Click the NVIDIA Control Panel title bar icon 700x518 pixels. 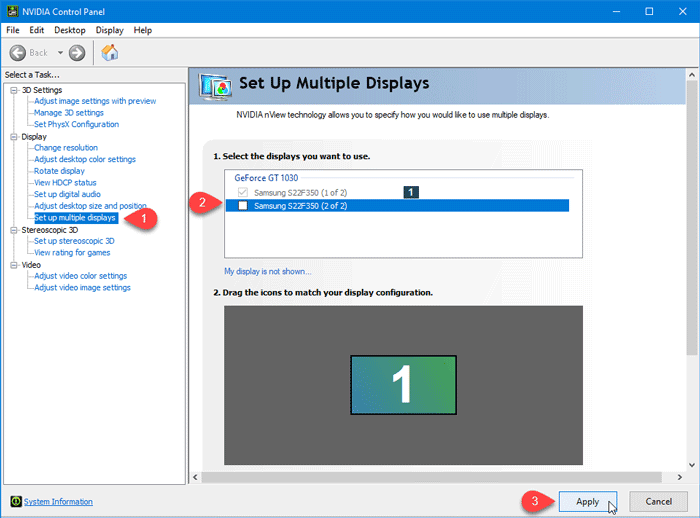(12, 11)
